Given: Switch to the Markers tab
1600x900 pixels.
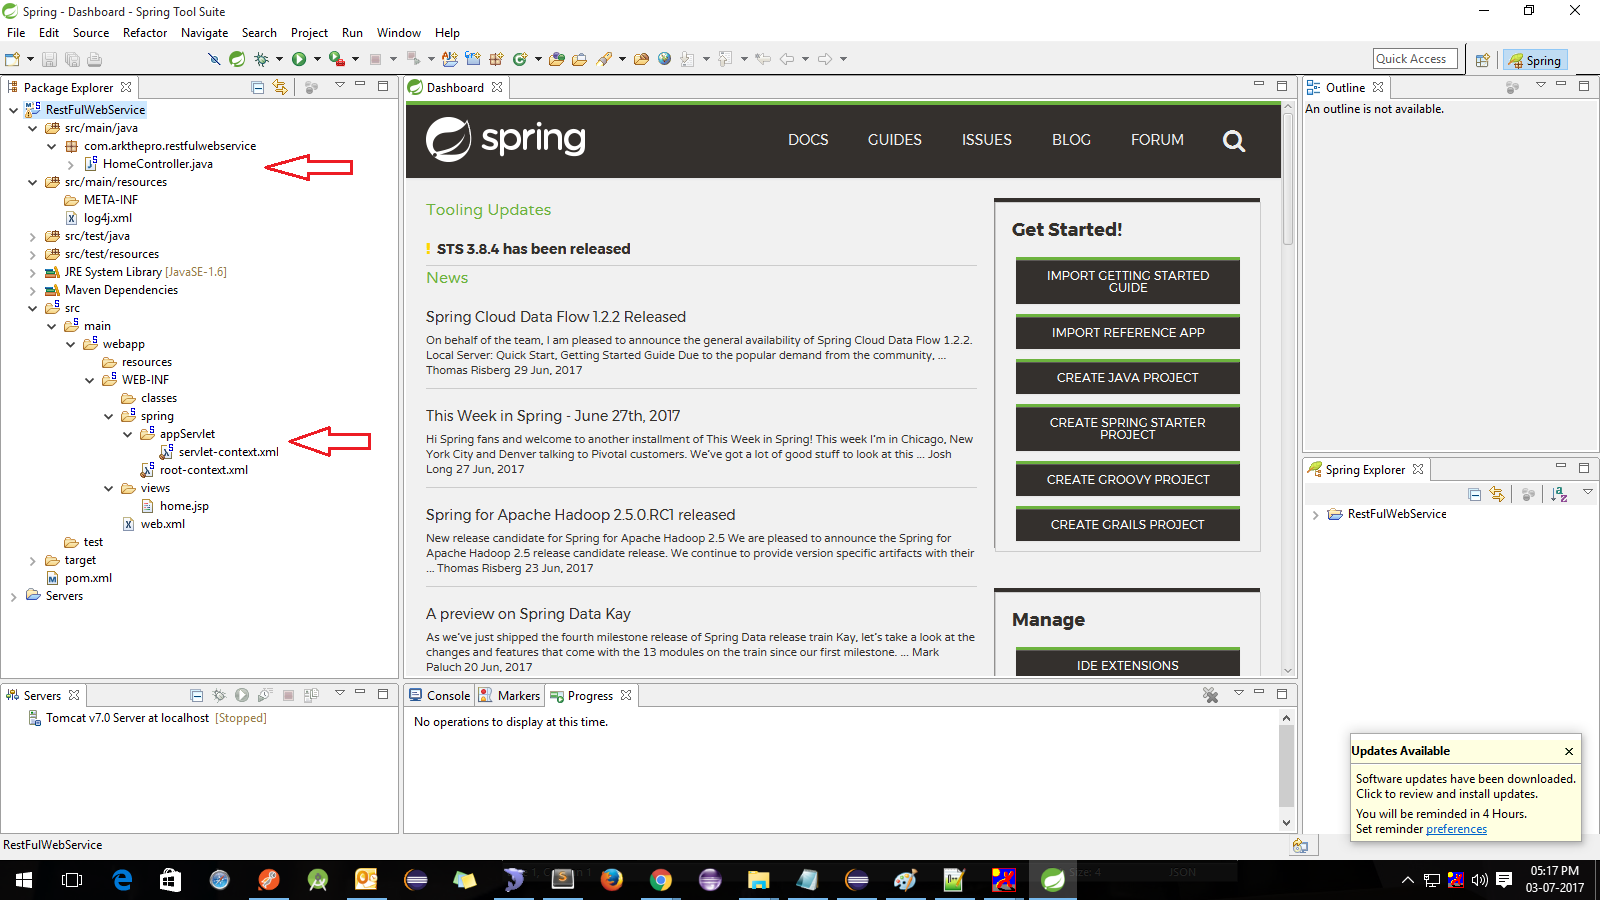Looking at the screenshot, I should (x=509, y=695).
